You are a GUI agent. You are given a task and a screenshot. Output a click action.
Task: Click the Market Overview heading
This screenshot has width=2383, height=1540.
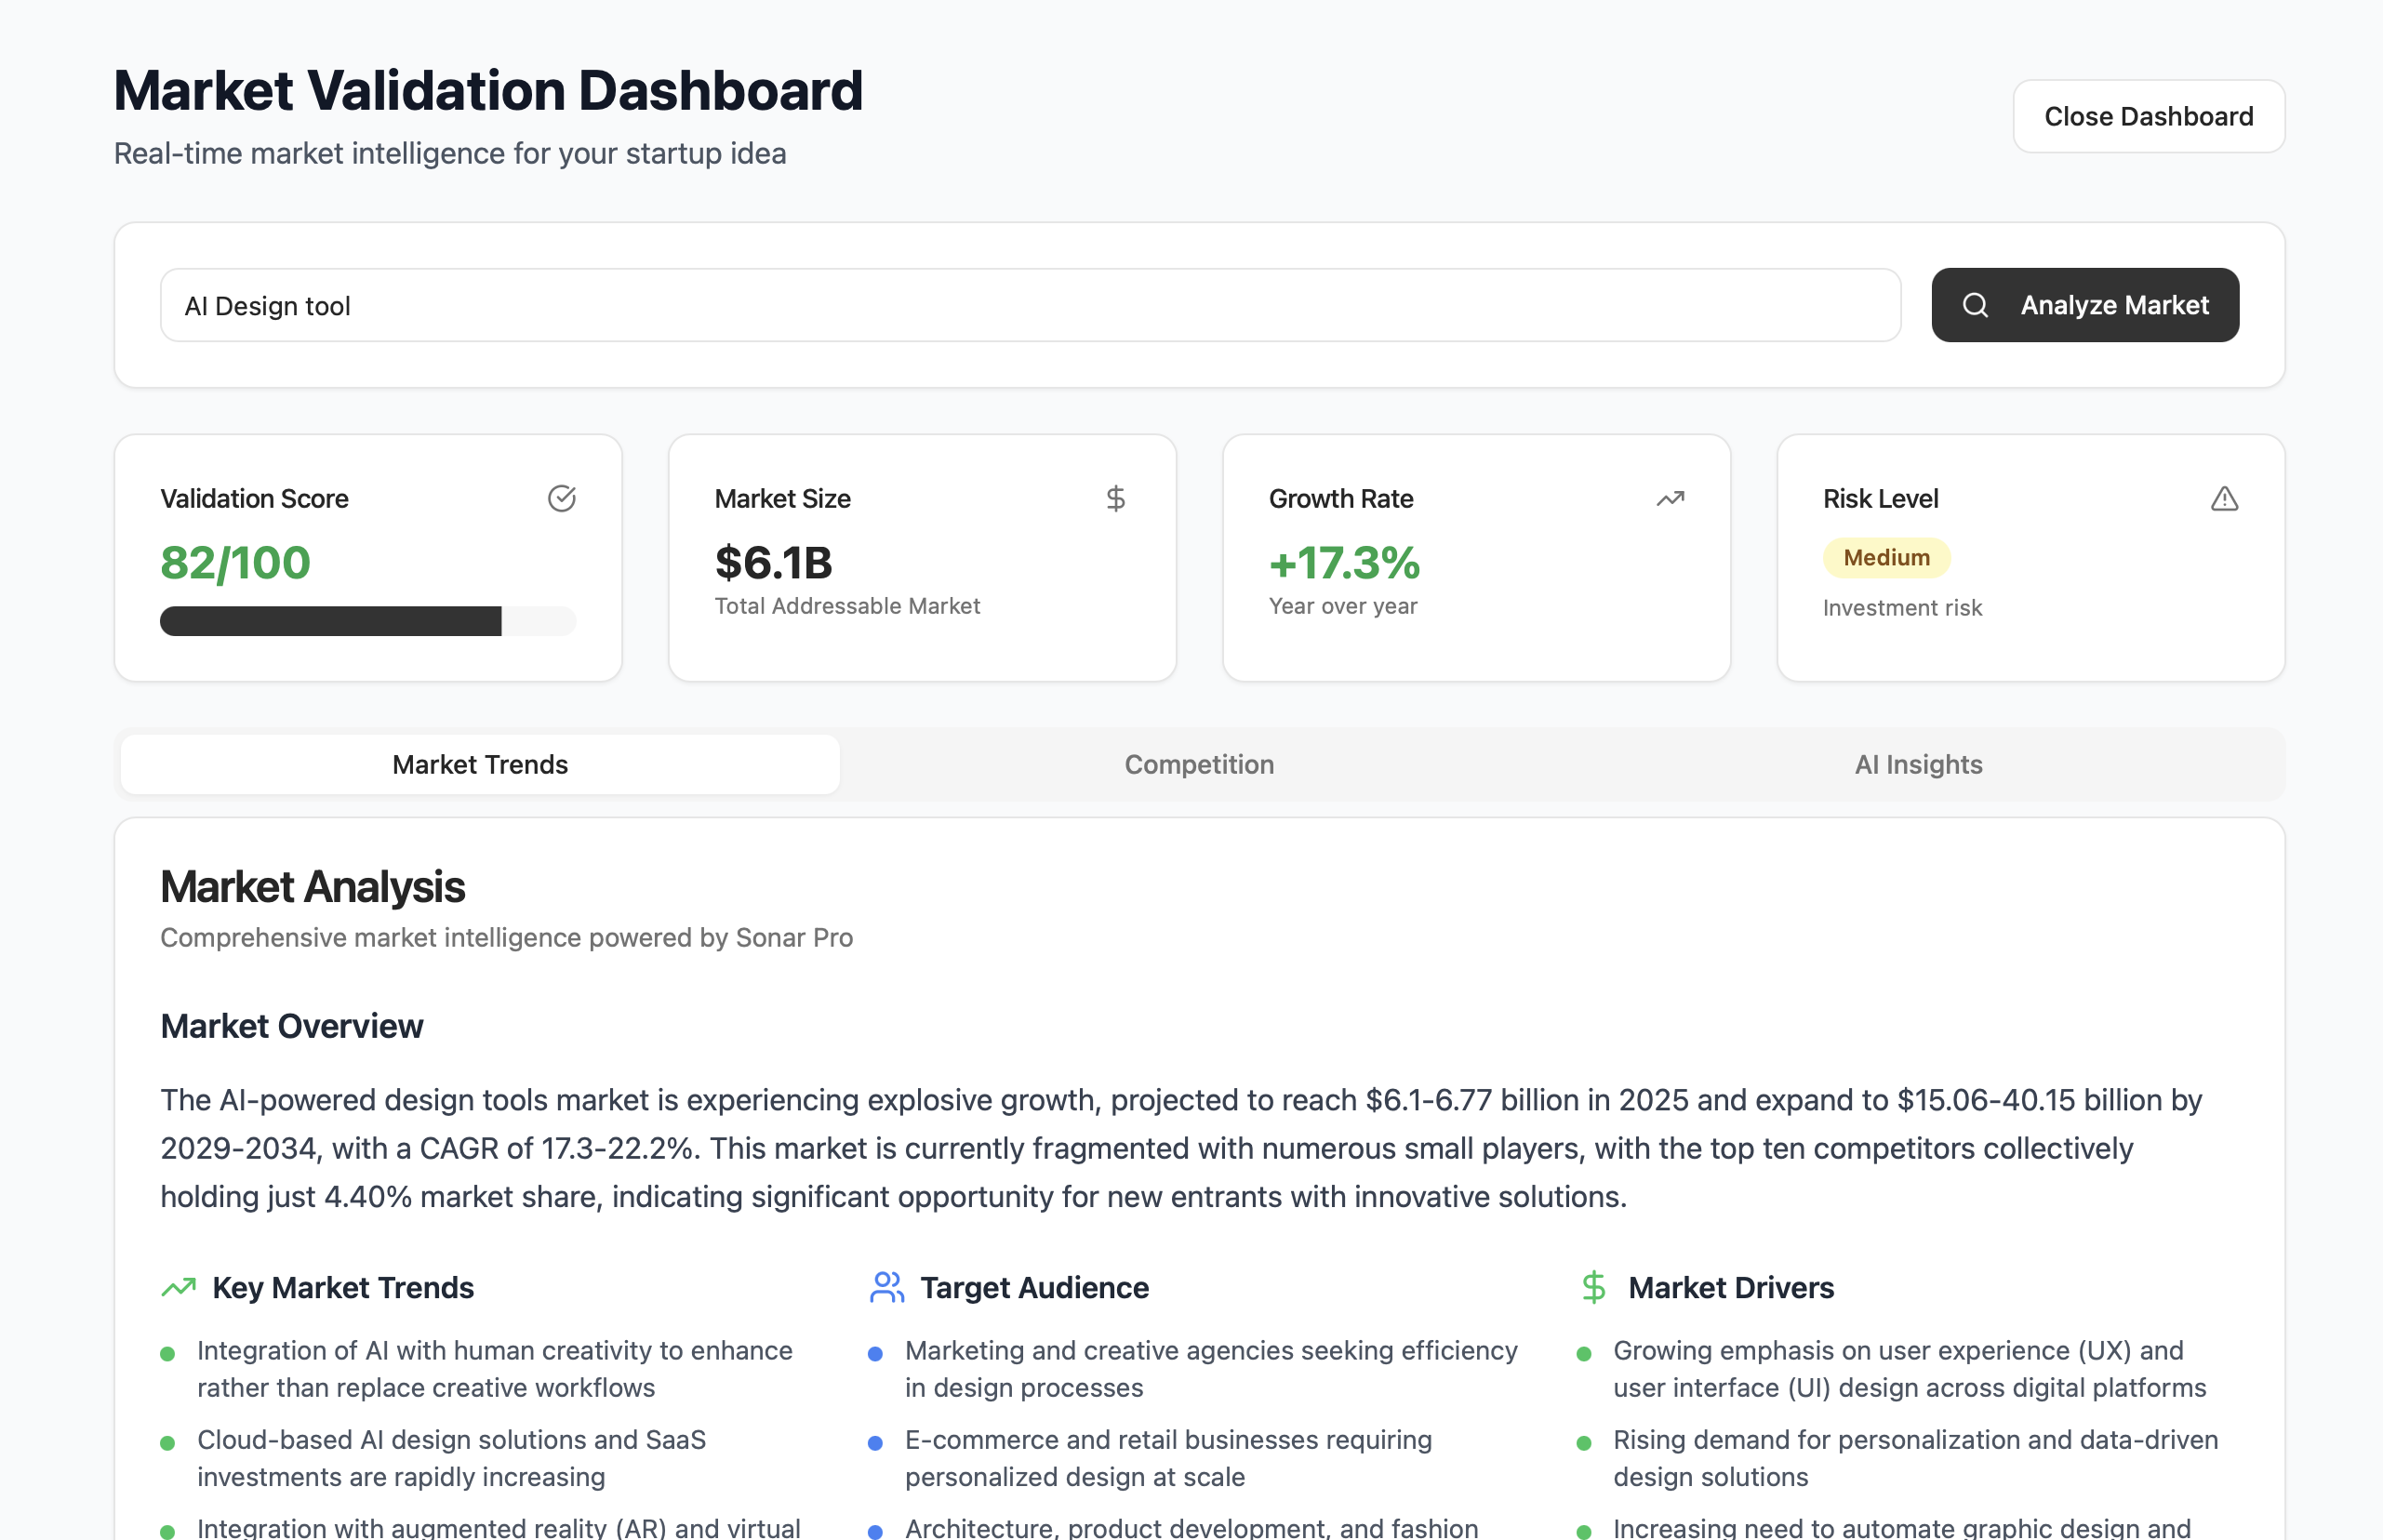point(291,1026)
